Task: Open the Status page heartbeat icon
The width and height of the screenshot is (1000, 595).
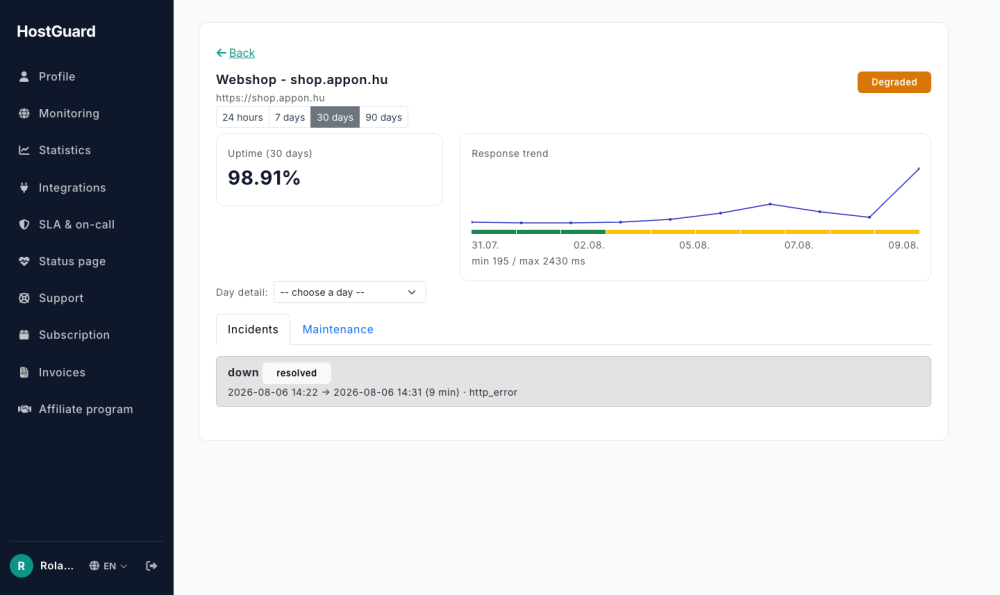Action: click(x=24, y=261)
